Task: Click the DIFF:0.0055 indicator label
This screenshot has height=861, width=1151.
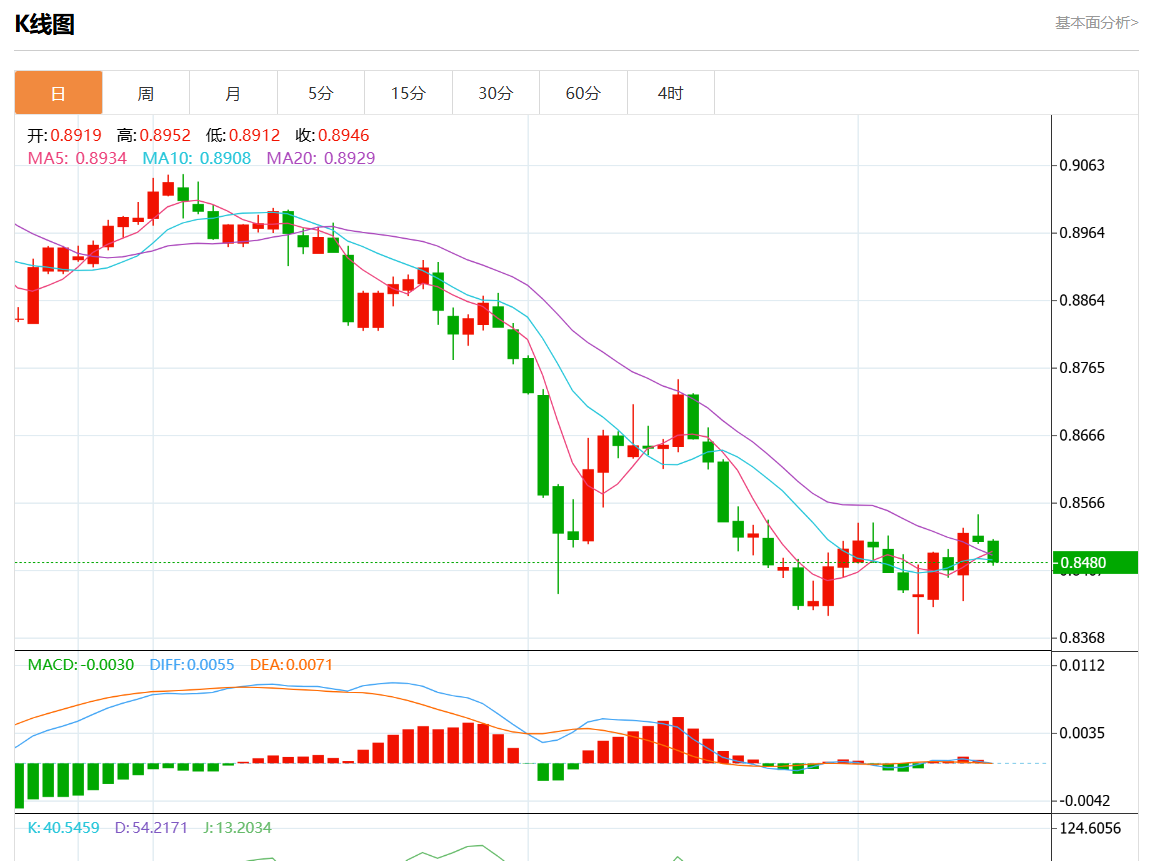Action: coord(192,664)
